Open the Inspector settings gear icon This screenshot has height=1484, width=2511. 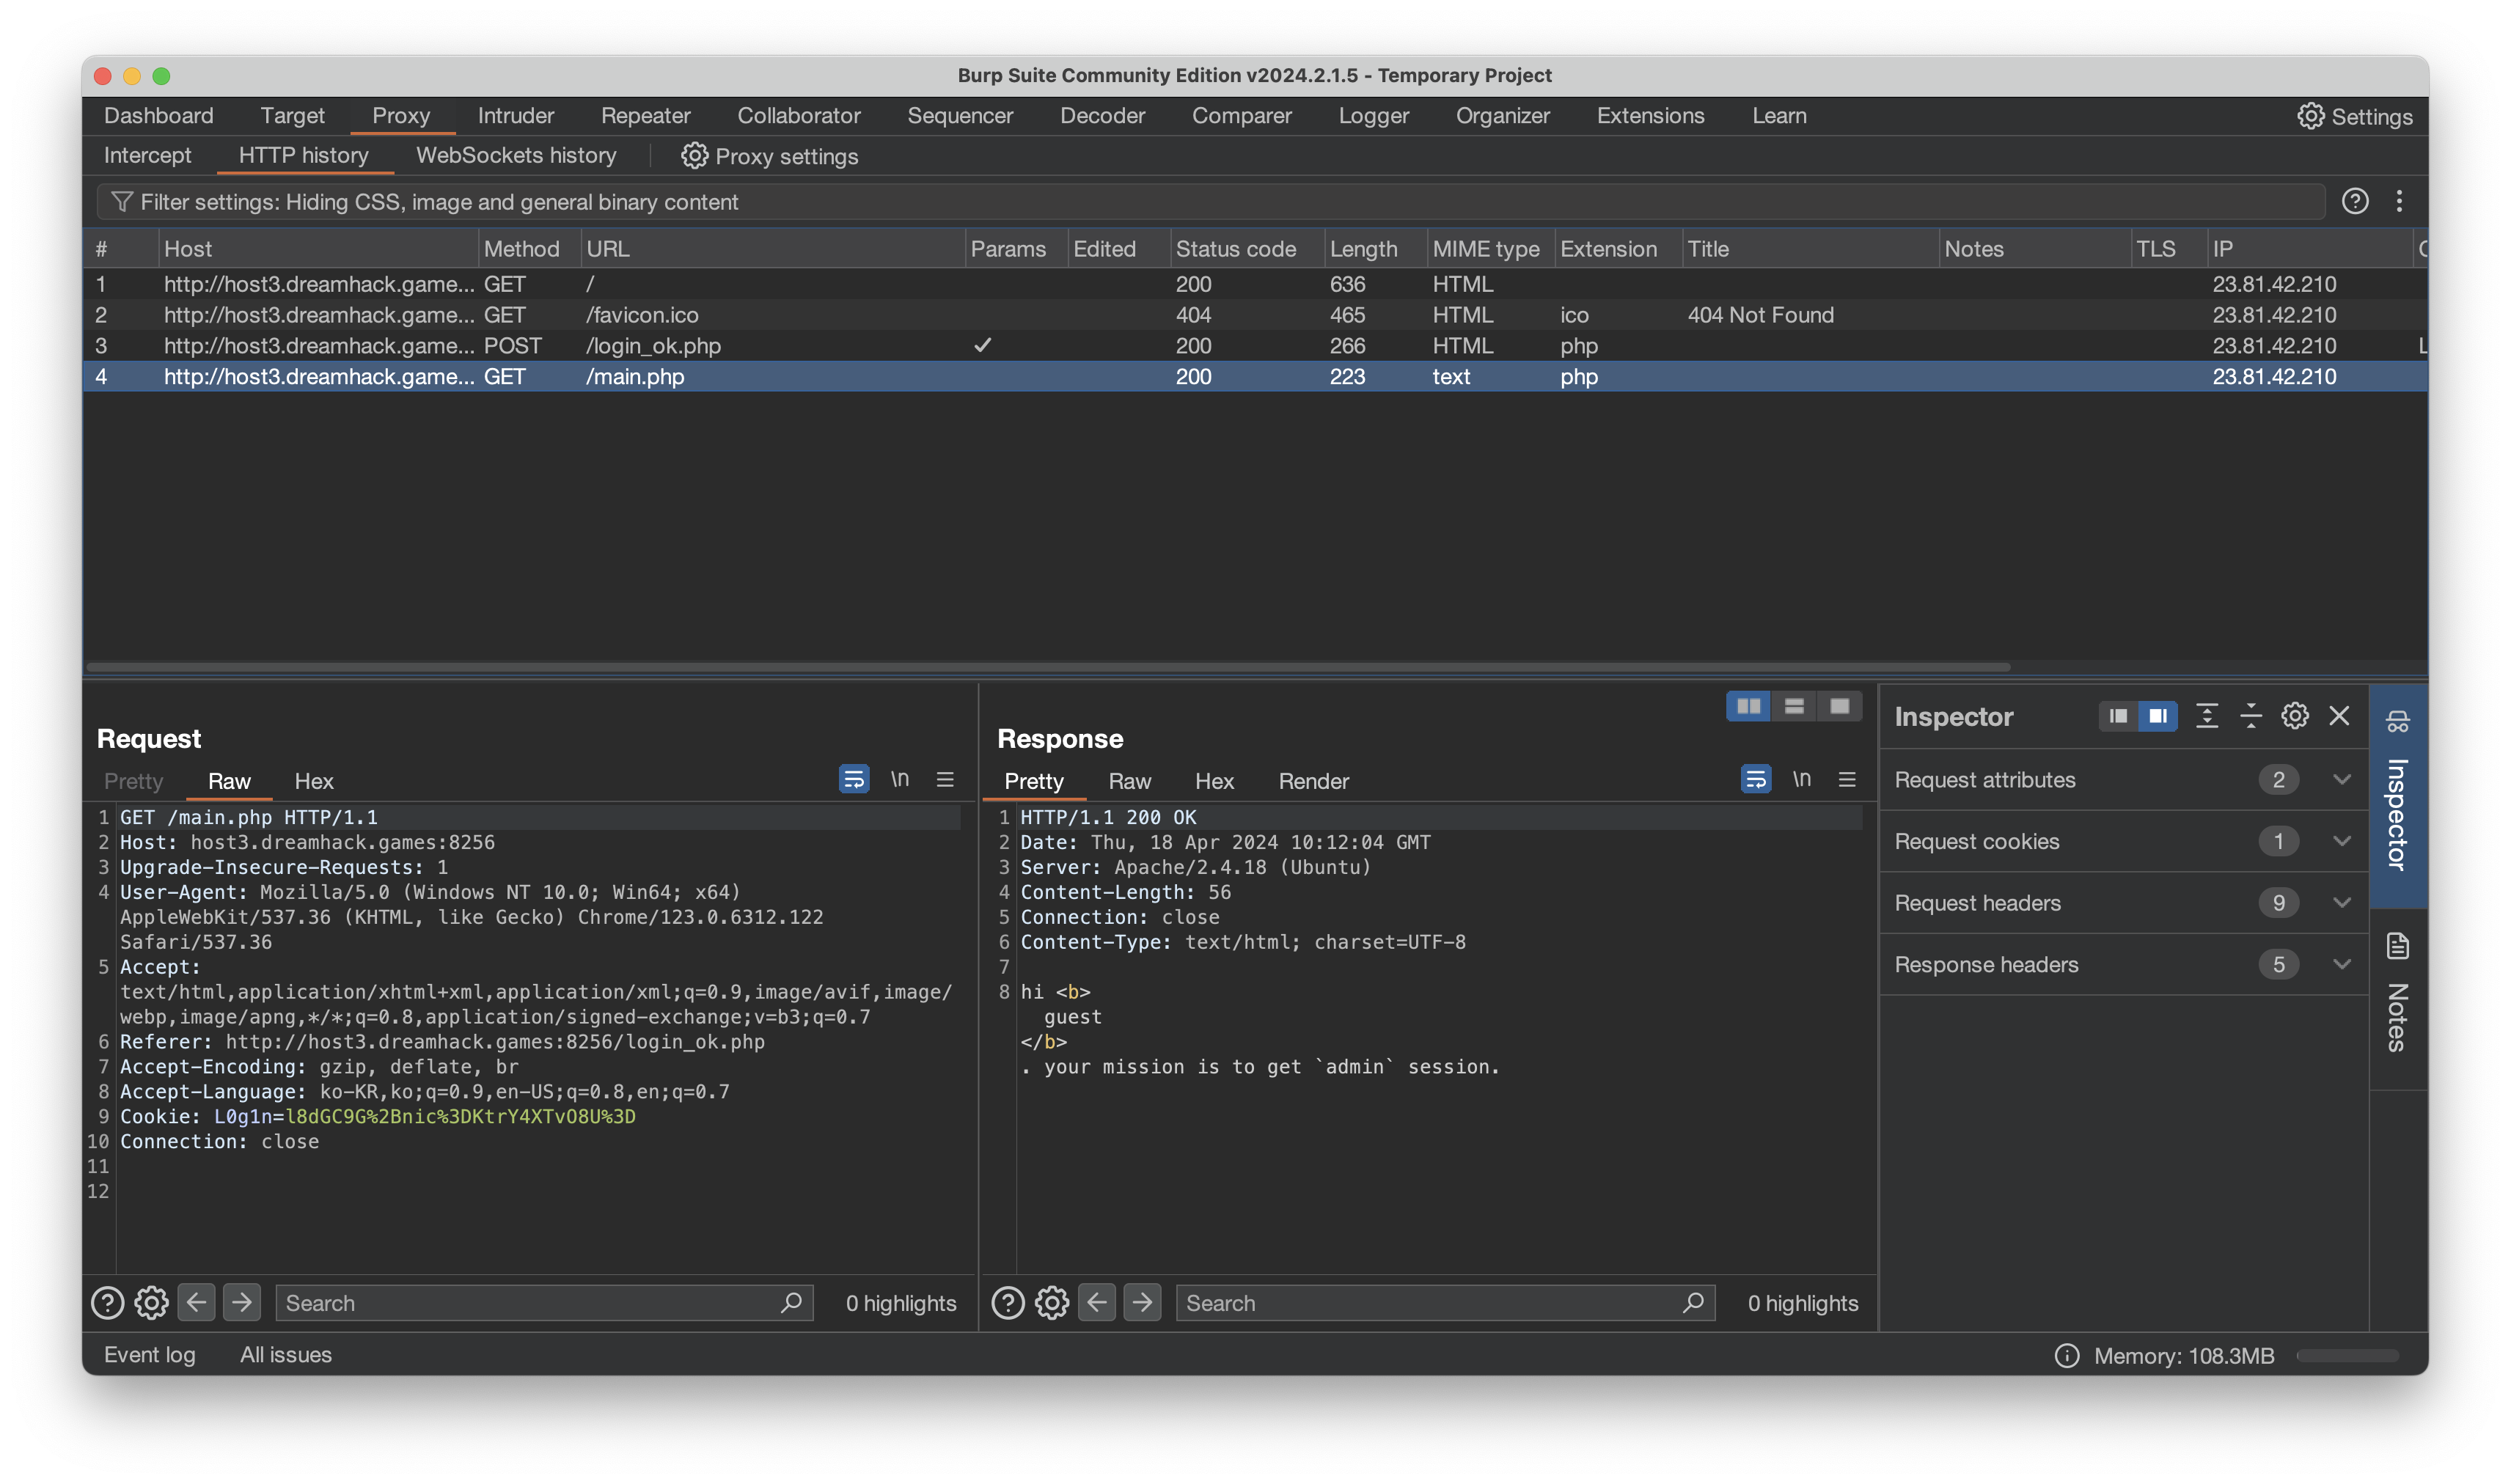point(2294,716)
